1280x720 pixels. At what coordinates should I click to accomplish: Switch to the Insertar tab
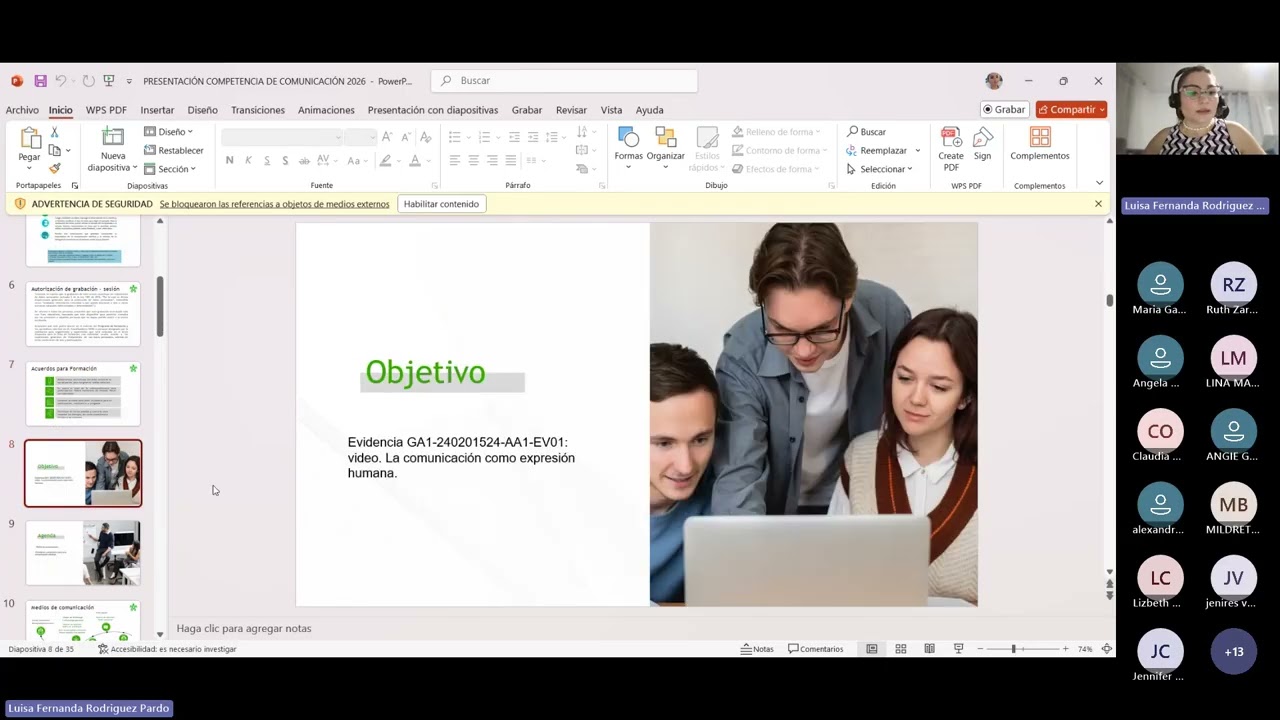click(157, 110)
